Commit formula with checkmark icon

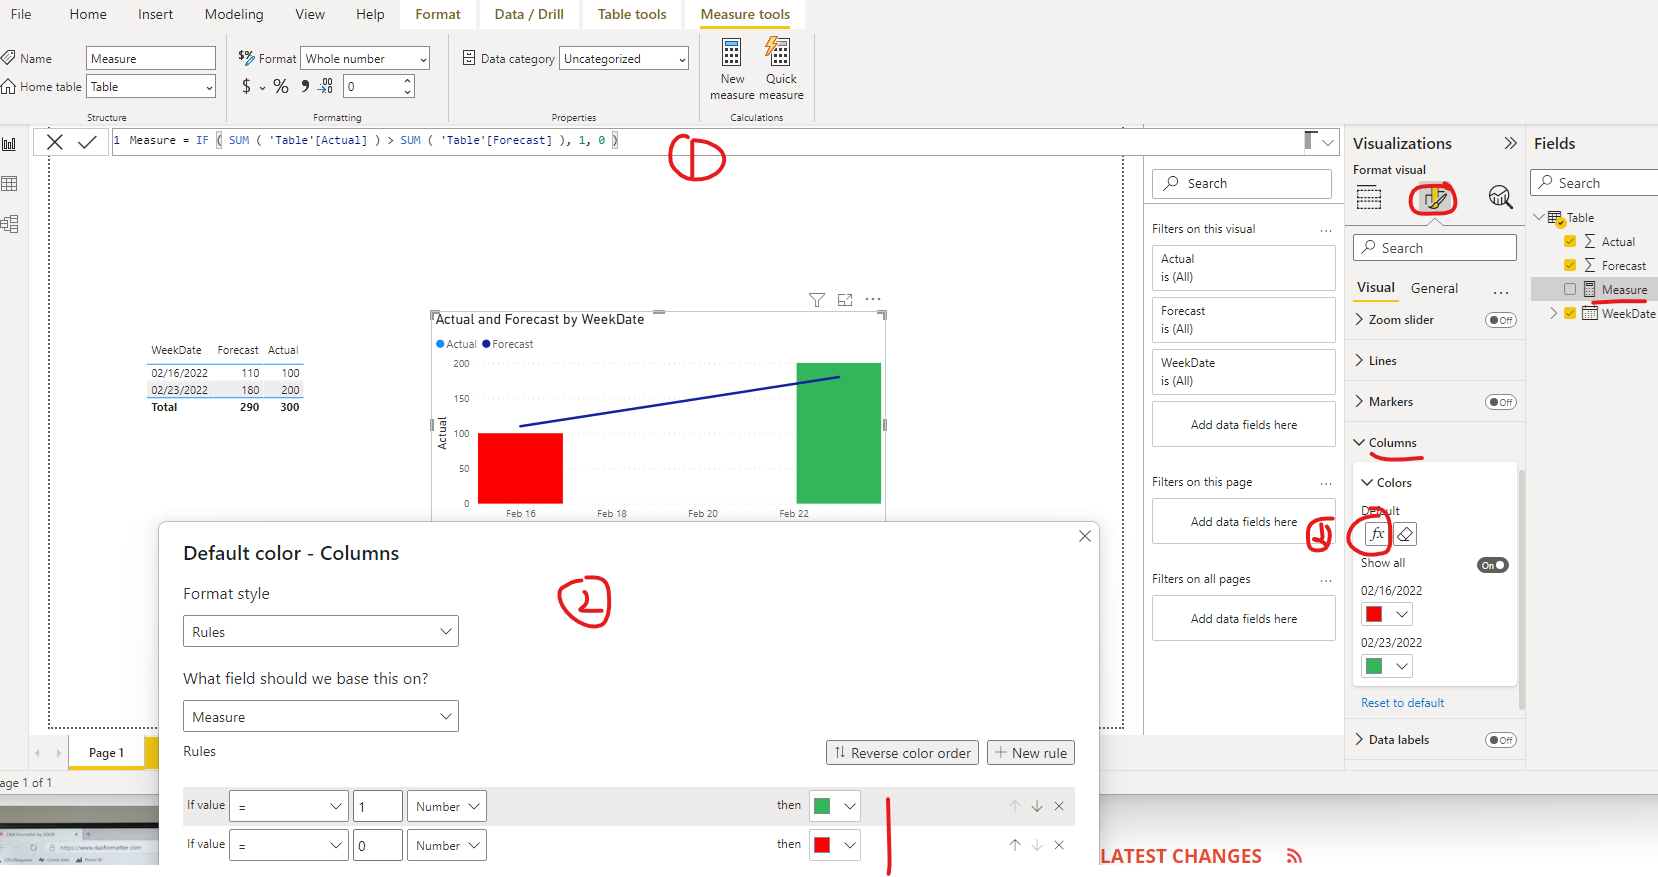point(87,142)
